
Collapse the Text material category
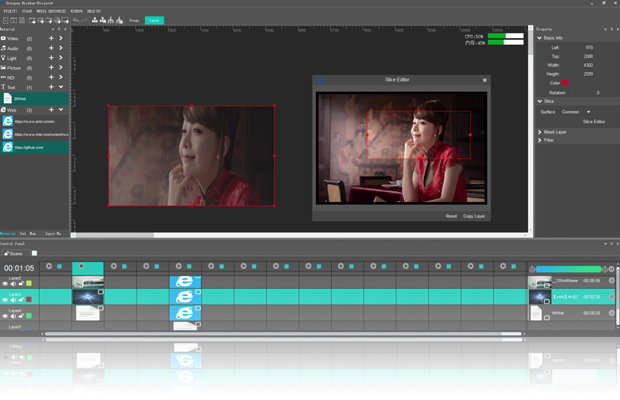(61, 87)
